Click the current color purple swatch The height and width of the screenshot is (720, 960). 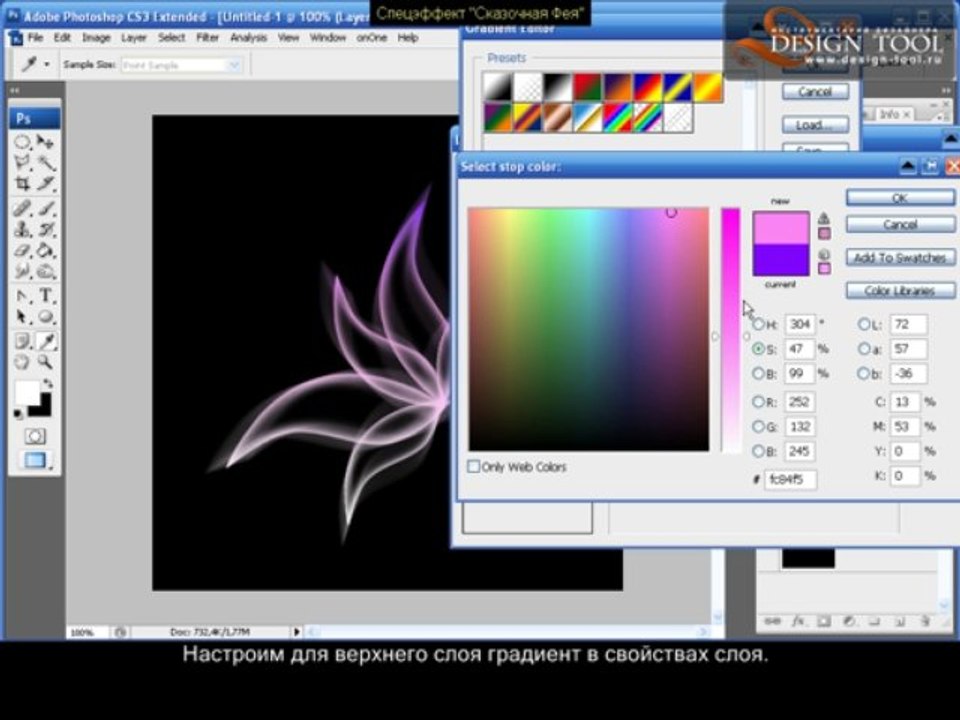point(781,260)
